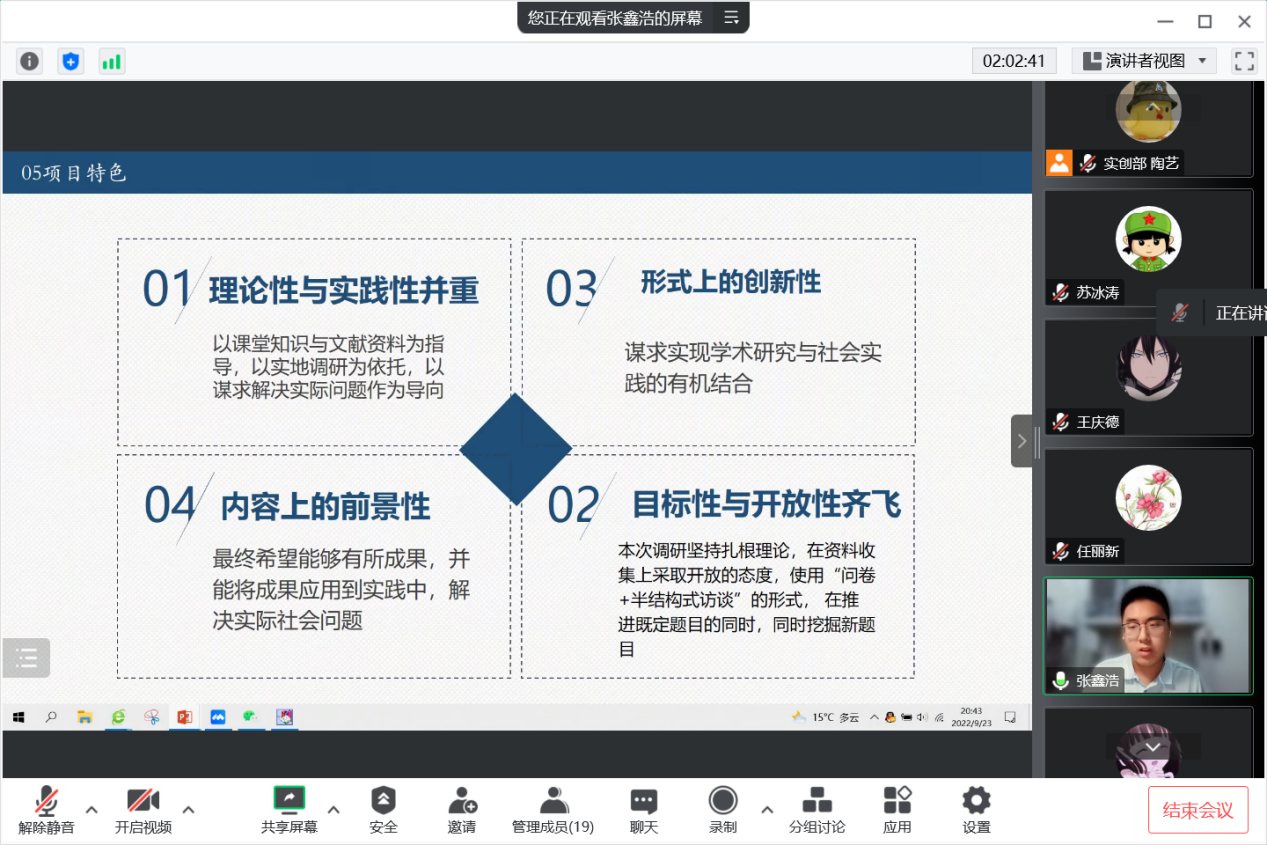Collapse the participant video side panel
This screenshot has height=845, width=1267.
tap(1021, 441)
